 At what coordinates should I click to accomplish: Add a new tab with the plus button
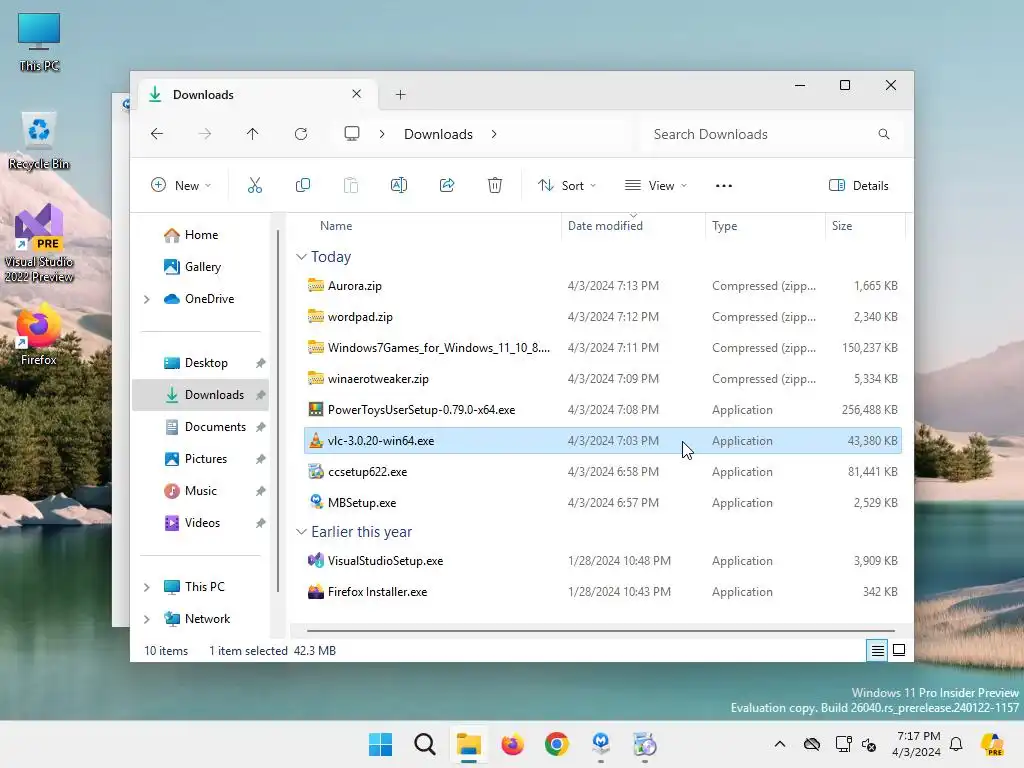coord(400,95)
